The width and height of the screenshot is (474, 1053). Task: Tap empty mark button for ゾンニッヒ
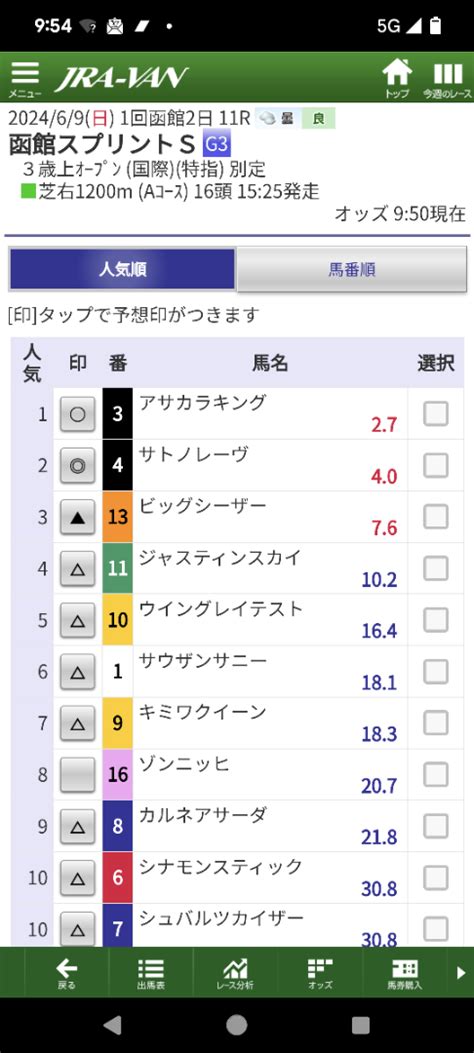(x=77, y=775)
